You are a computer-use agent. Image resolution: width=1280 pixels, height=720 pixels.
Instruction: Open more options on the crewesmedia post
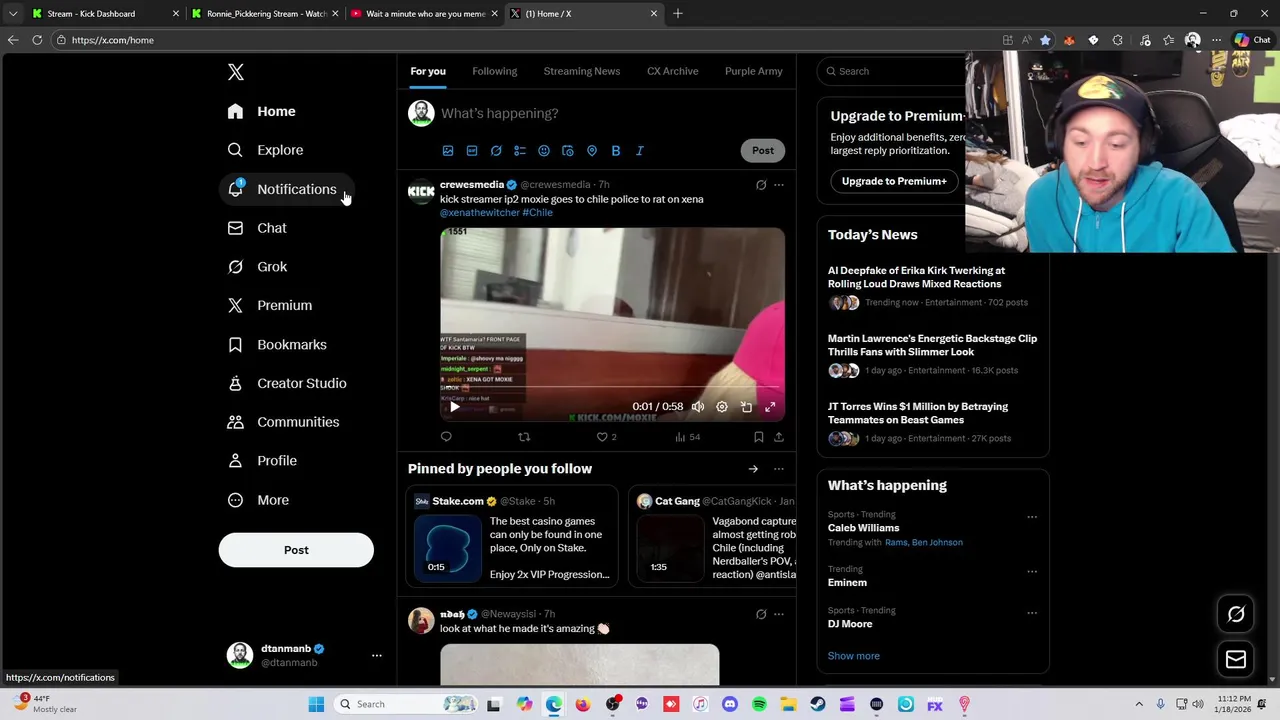[x=779, y=185]
